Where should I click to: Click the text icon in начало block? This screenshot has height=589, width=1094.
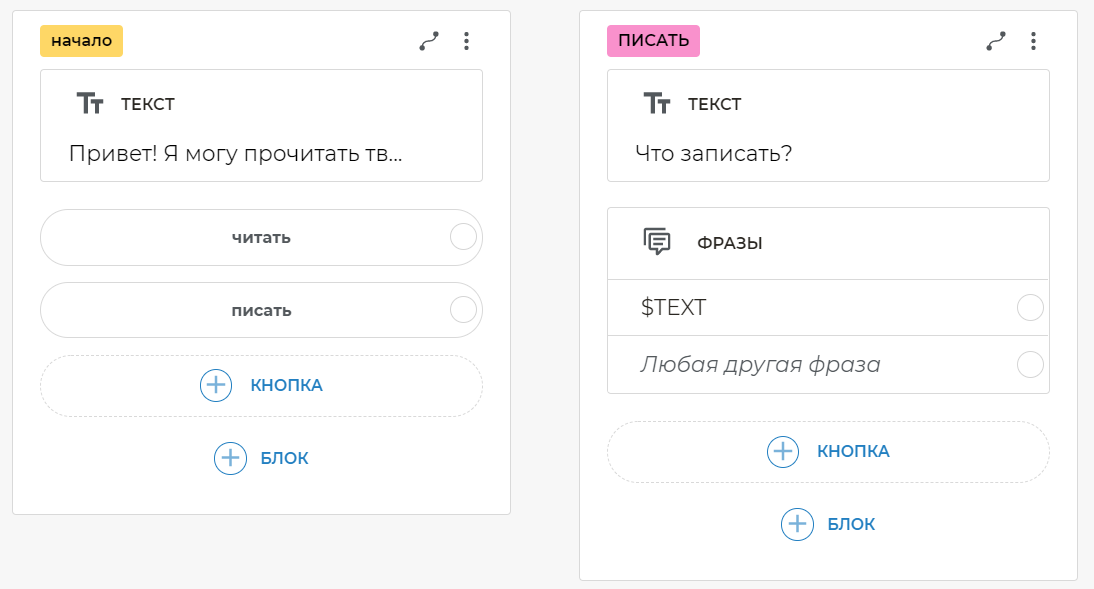coord(90,103)
